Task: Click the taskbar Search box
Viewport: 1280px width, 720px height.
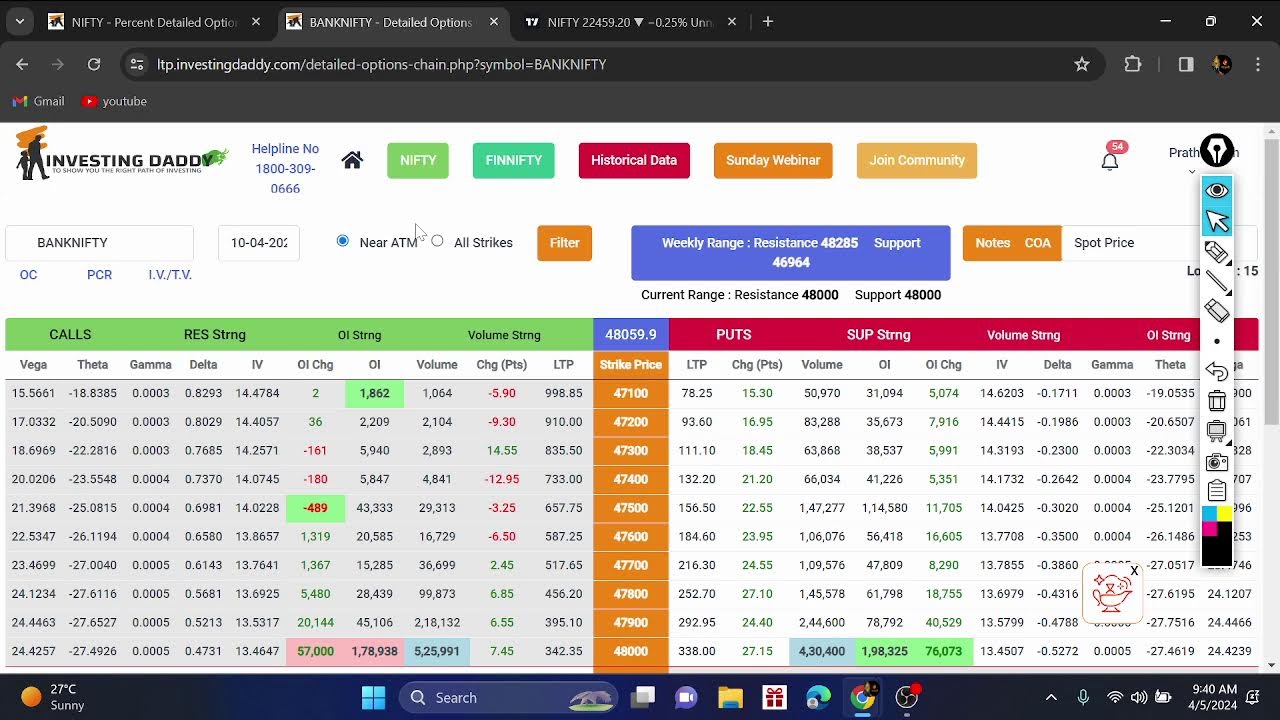Action: click(510, 697)
